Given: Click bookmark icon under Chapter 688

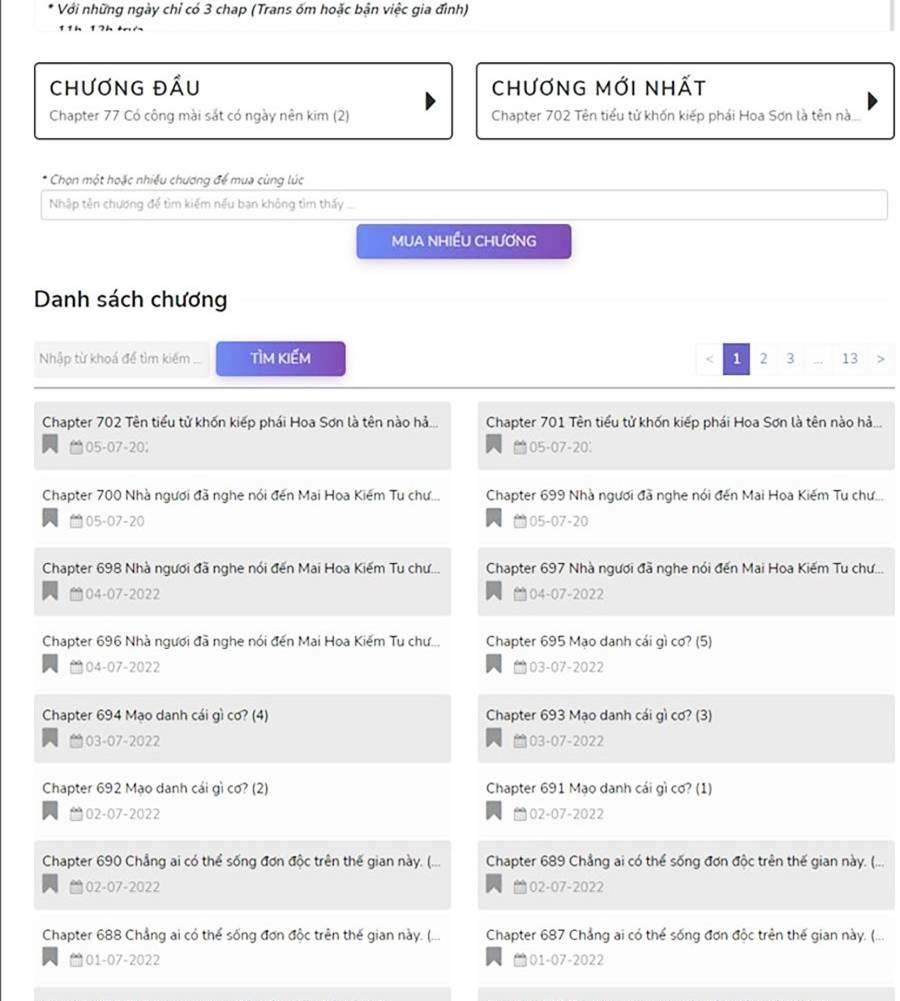Looking at the screenshot, I should click(50, 958).
